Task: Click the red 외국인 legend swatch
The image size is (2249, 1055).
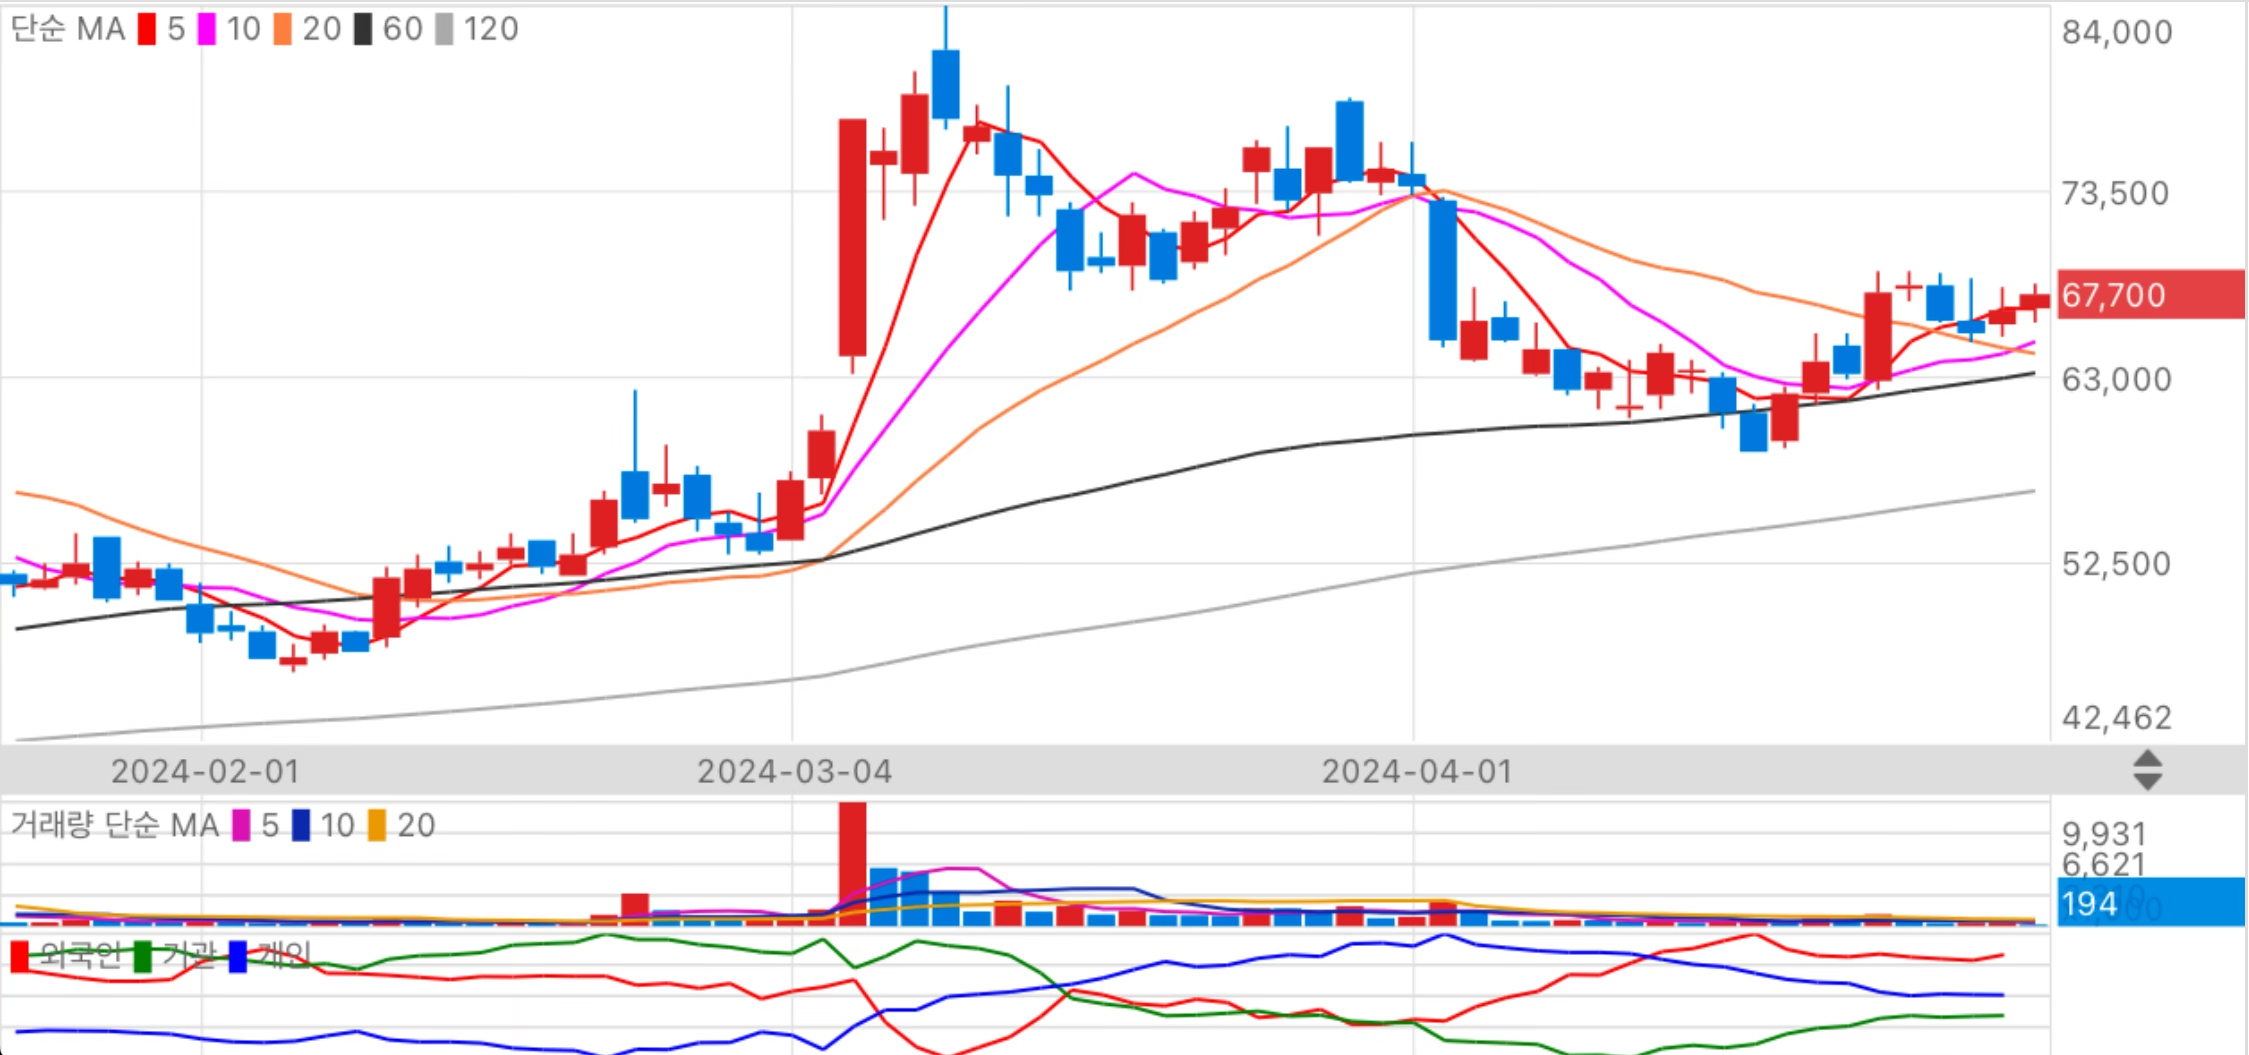Action: point(19,957)
